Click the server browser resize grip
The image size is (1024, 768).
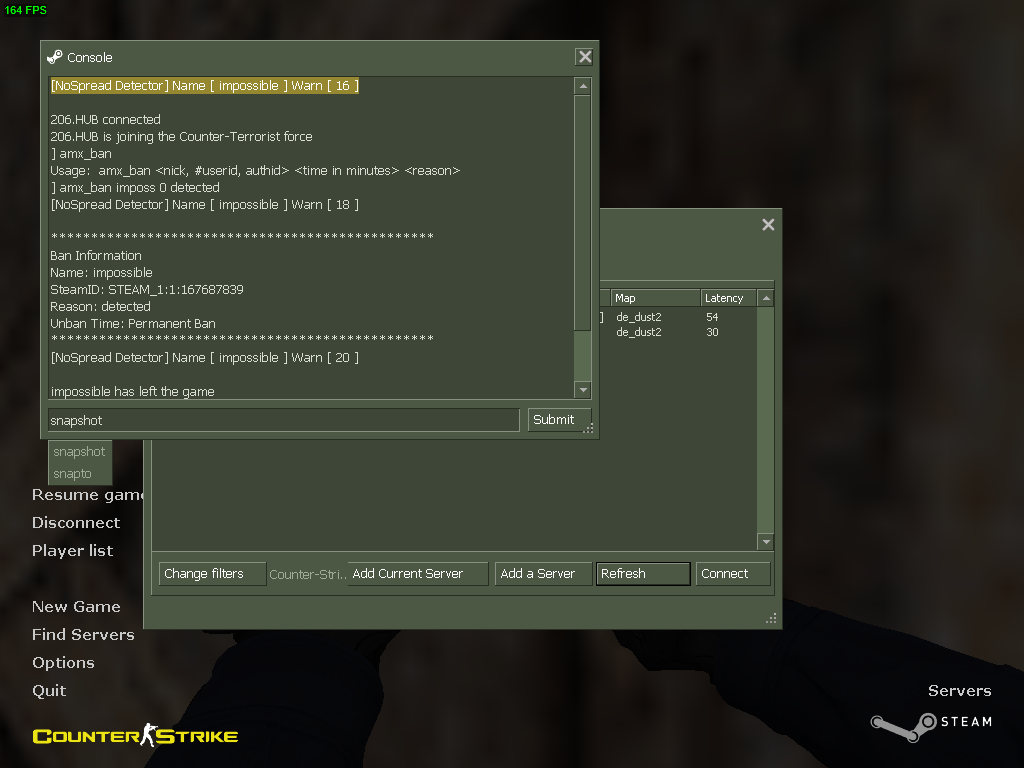(771, 618)
